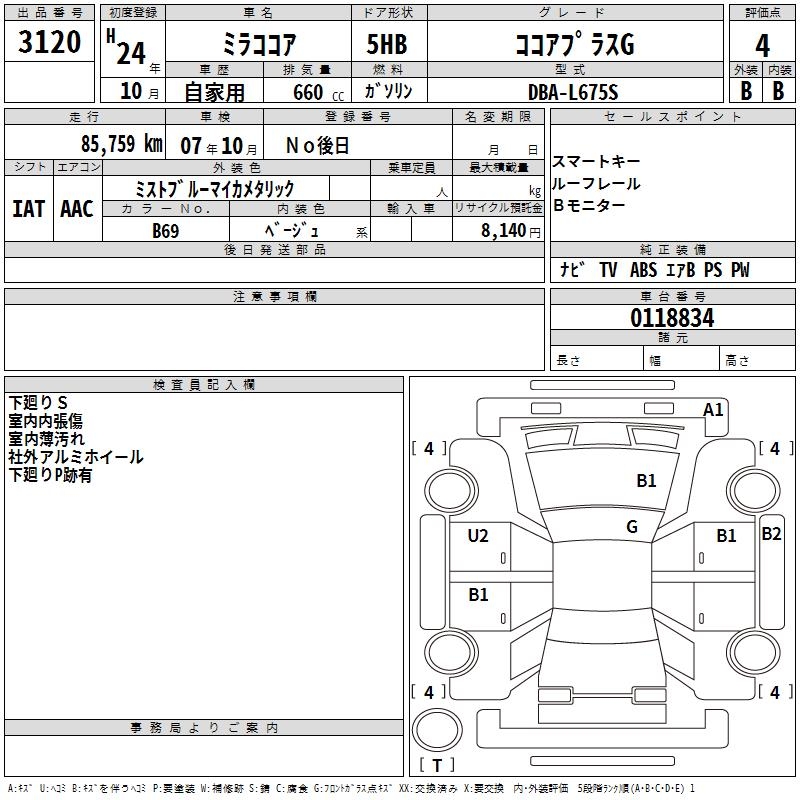
Task: Click the 事務局よりご案内 header
Action: click(x=204, y=728)
